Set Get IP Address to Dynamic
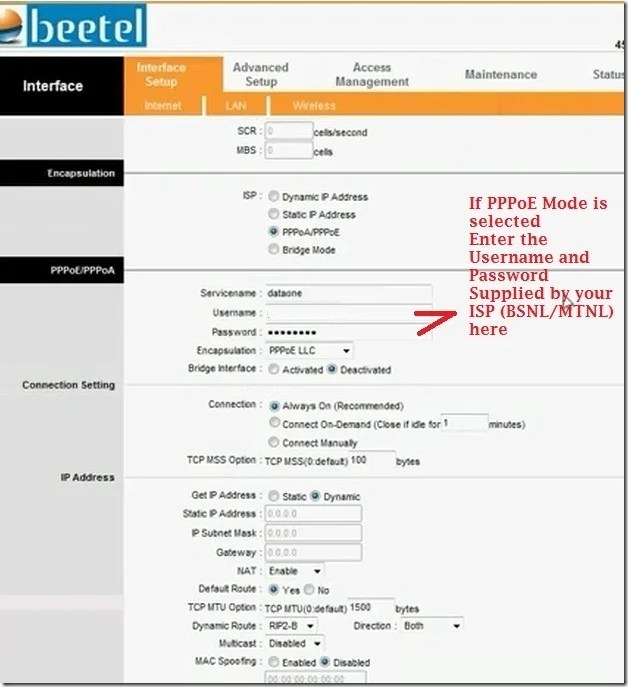This screenshot has height=687, width=628. point(315,496)
